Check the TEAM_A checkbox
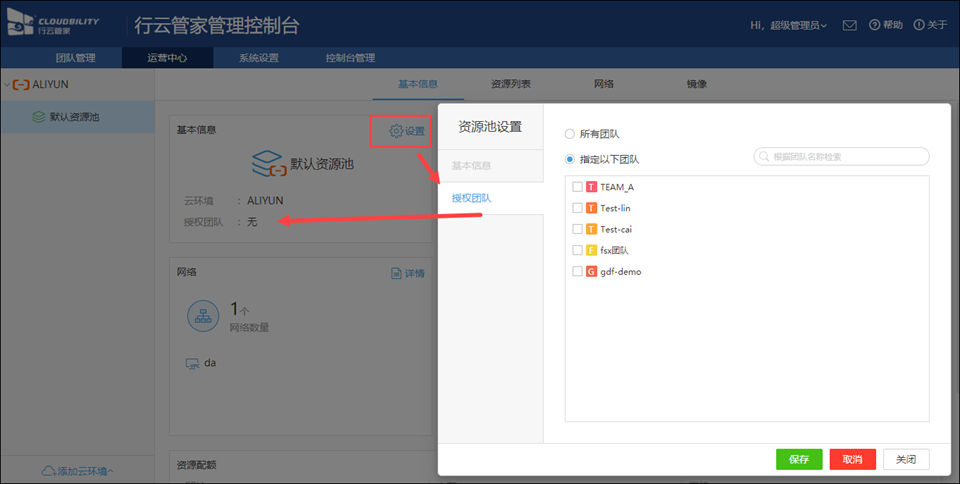 point(577,187)
